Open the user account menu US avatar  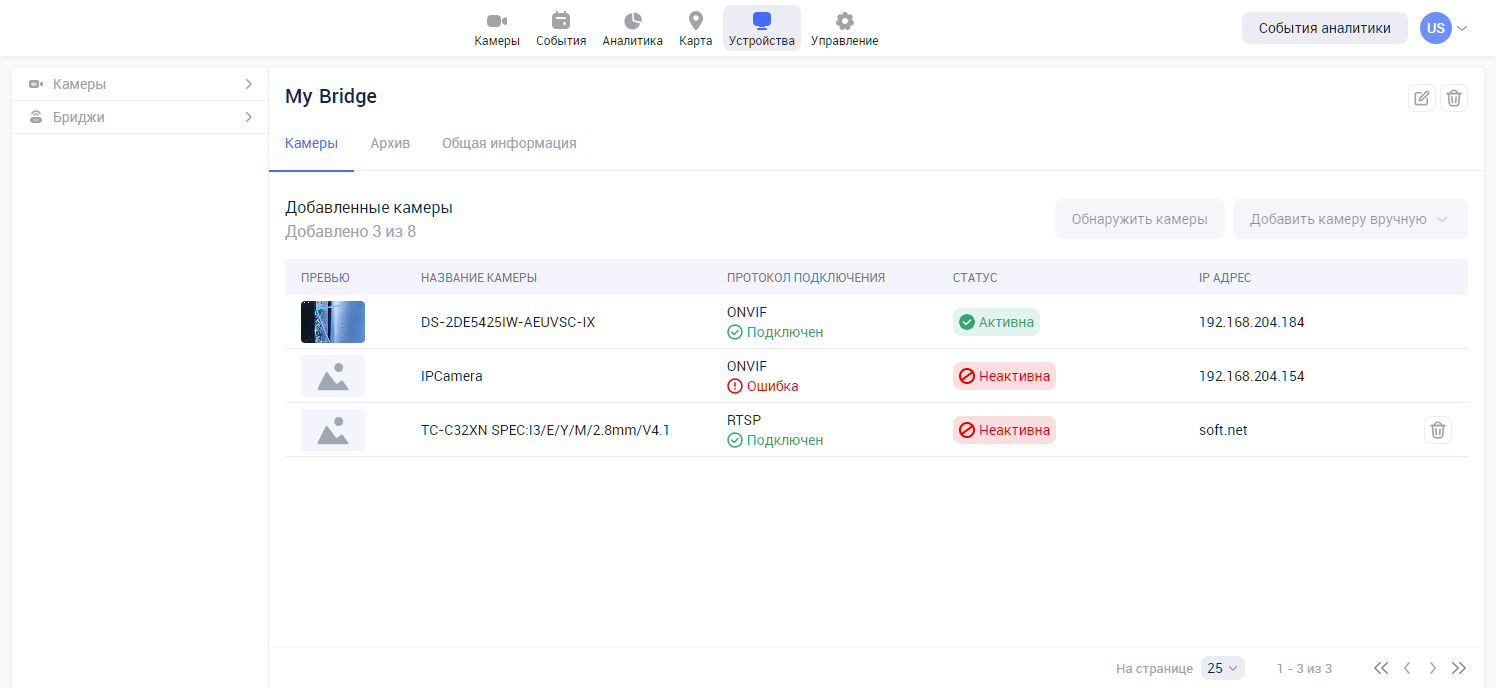1436,28
